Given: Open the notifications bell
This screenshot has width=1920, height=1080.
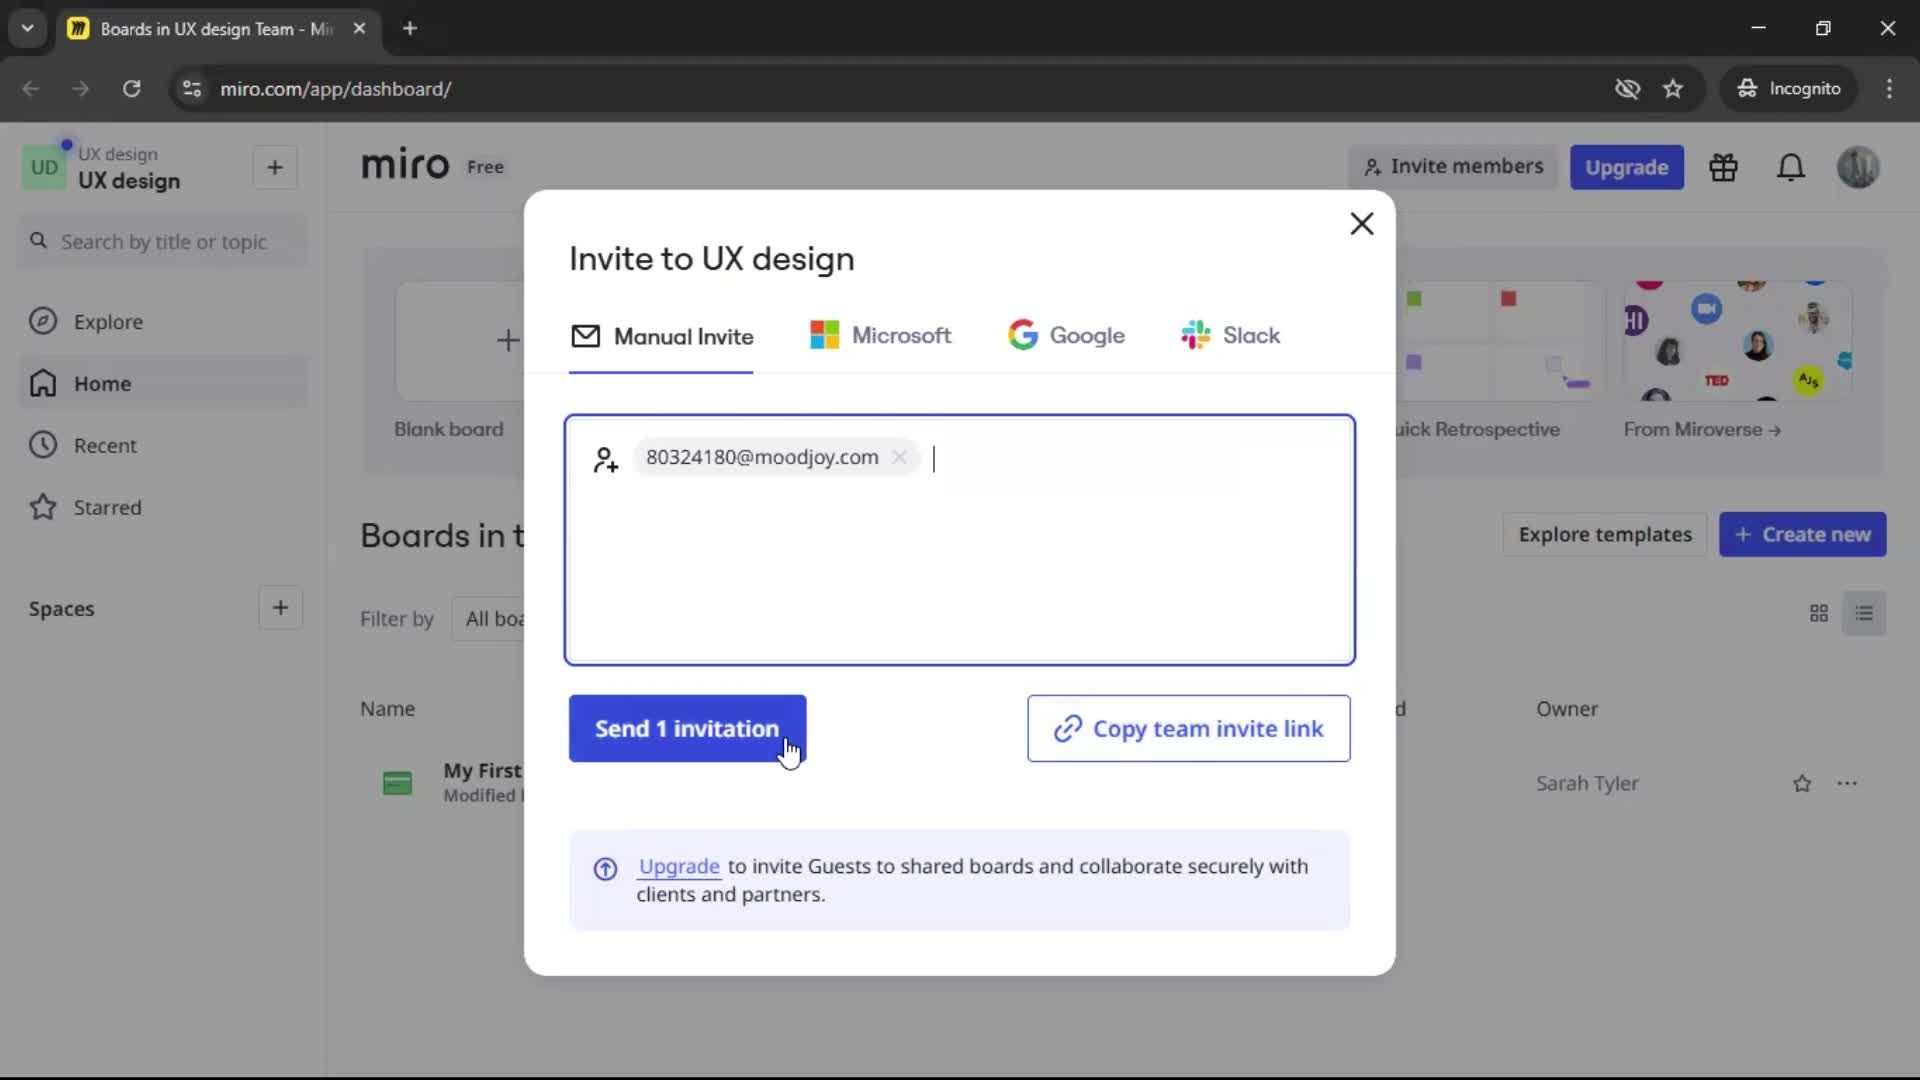Looking at the screenshot, I should (1790, 167).
